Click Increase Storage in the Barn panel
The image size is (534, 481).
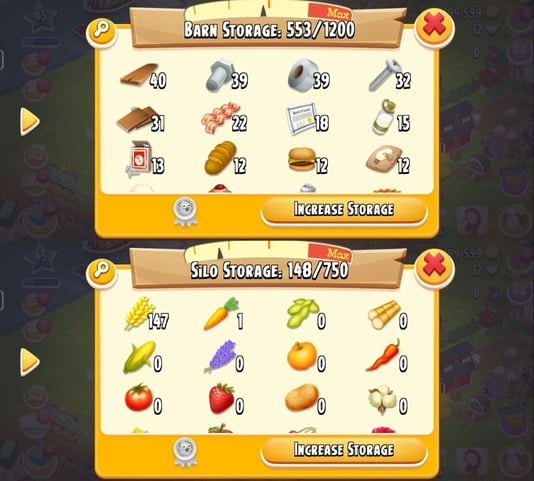[x=344, y=210]
